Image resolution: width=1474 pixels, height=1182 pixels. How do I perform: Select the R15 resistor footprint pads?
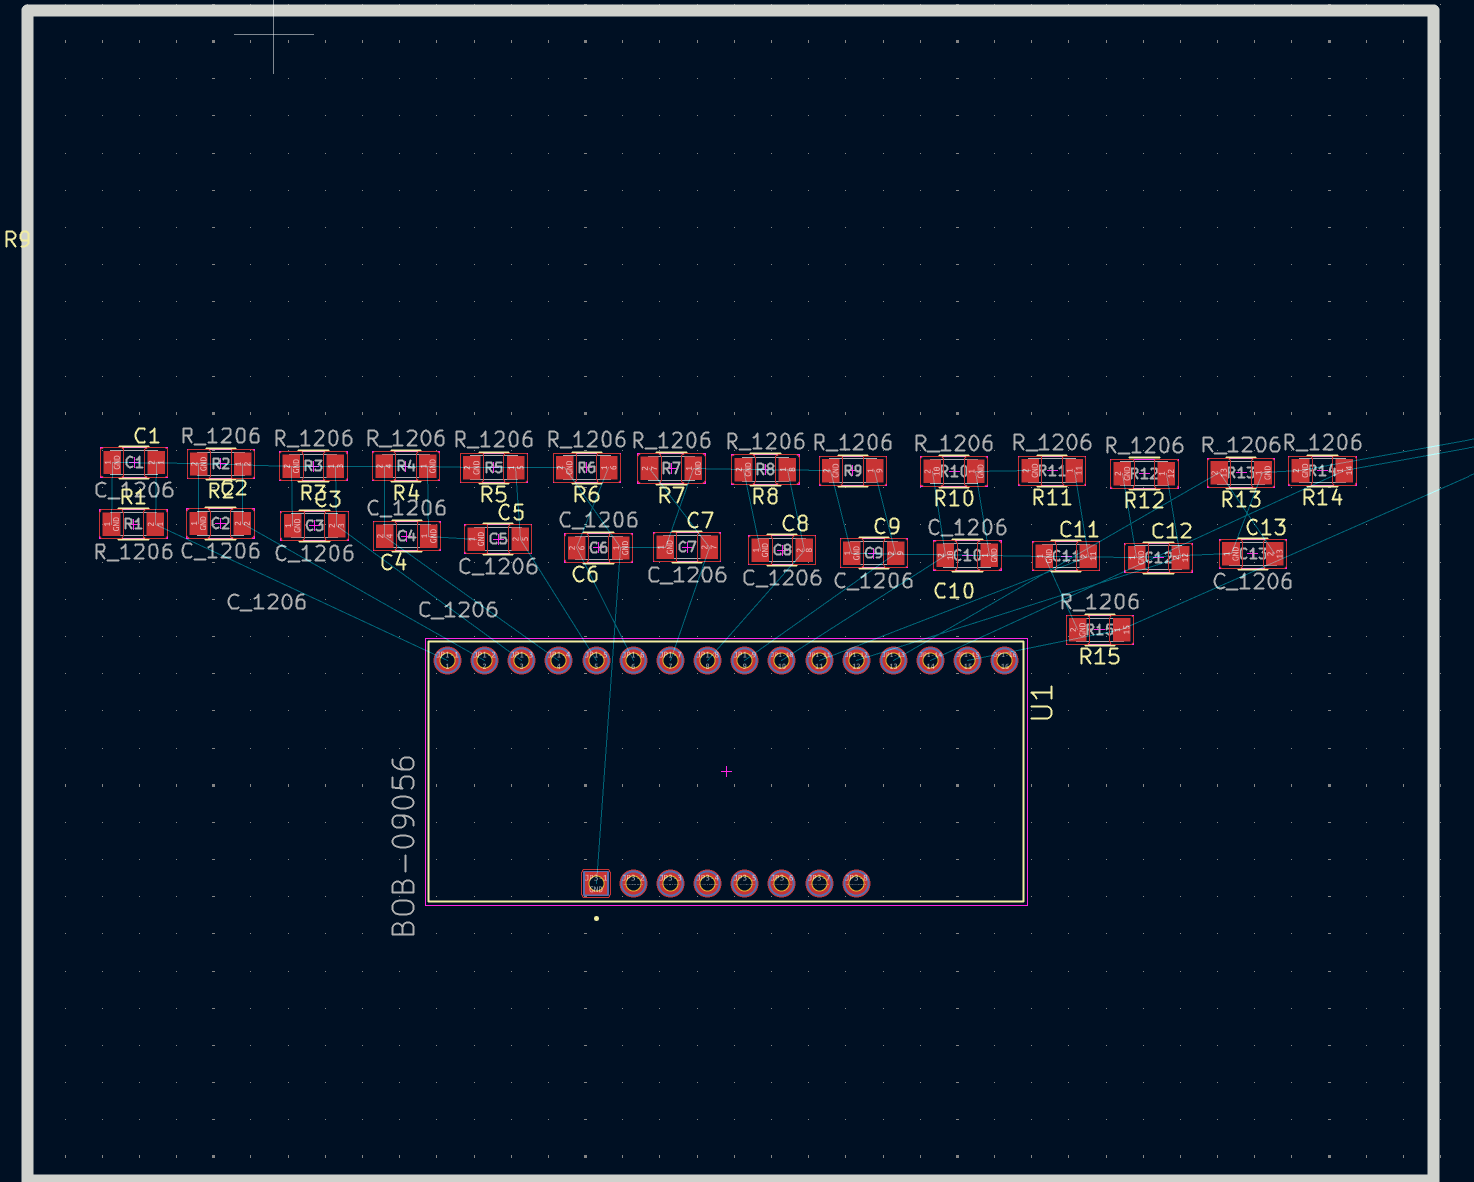coord(1099,629)
